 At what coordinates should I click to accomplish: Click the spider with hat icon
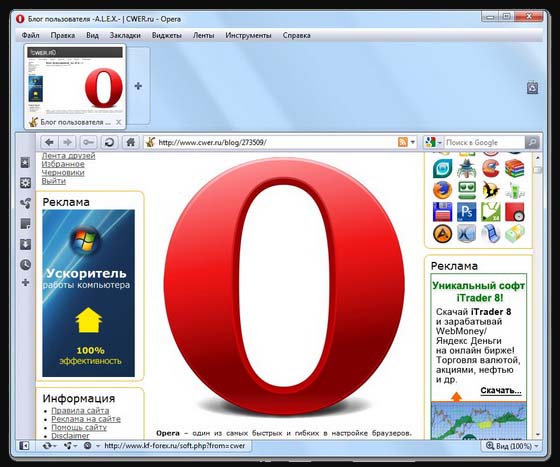point(466,168)
